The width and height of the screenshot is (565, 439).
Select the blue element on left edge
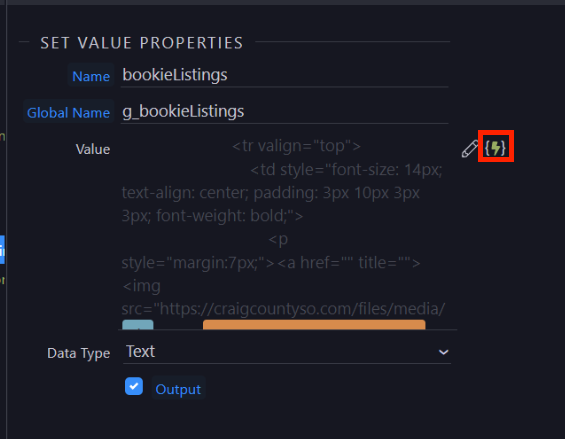point(2,249)
